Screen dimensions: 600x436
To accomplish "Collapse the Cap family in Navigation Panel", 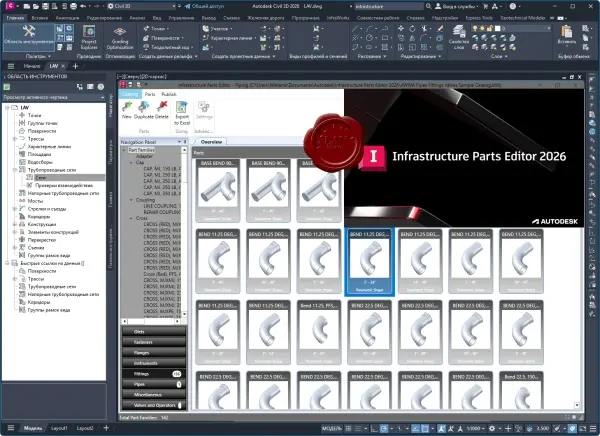I will point(131,162).
